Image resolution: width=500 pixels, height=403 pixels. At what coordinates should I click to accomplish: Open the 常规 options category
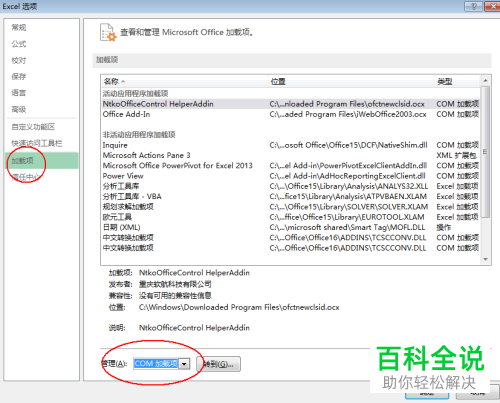point(19,27)
